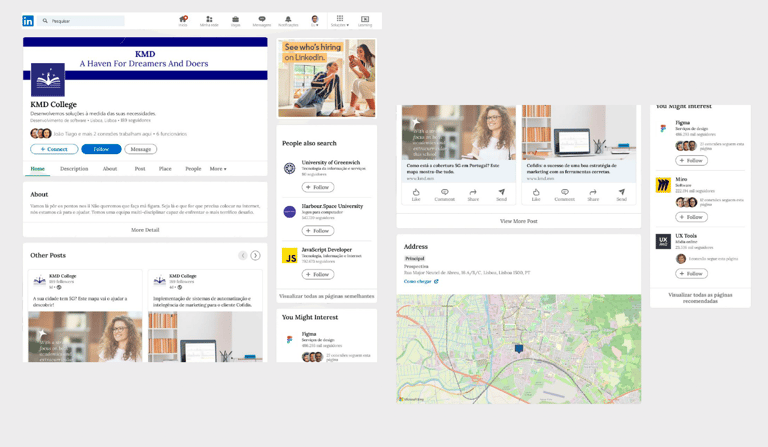768x447 pixels.
Task: Follow JavaScript Developer
Action: 318,274
